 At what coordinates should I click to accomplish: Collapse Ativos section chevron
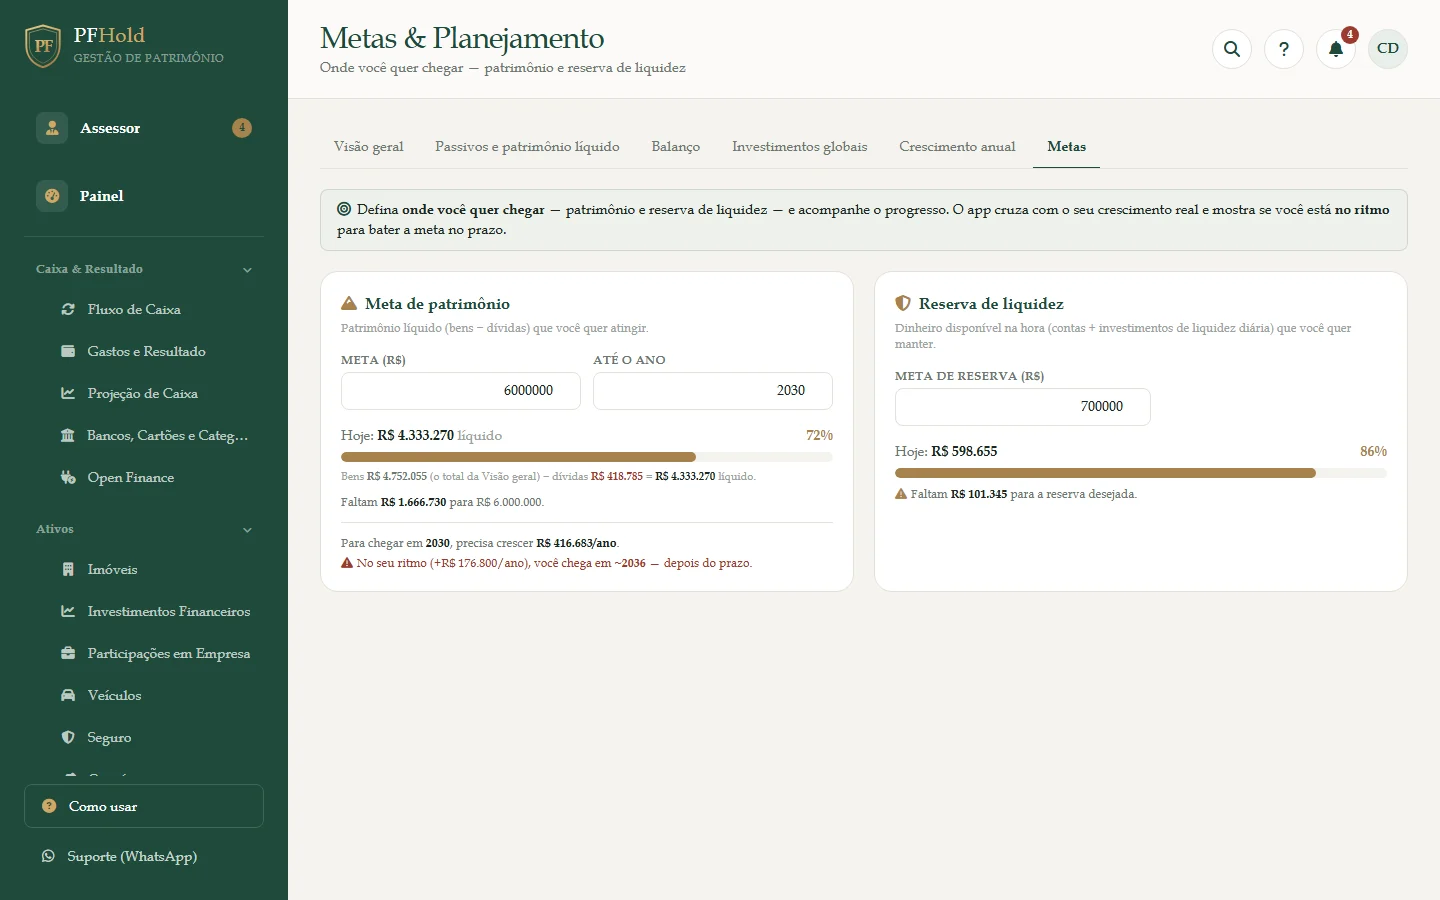247,530
